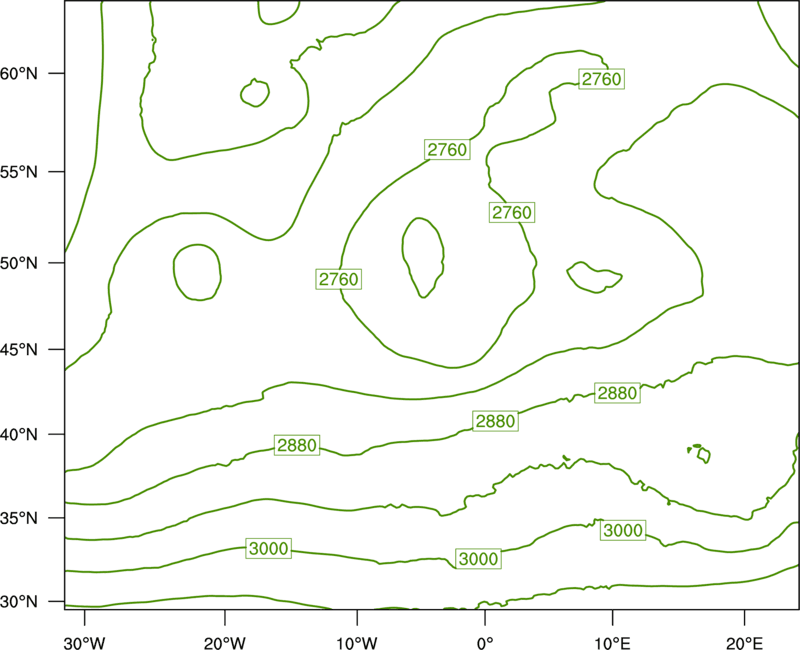Screen dimensions: 800x650
Task: Select the 40°N latitude axis label
Action: (x=19, y=435)
